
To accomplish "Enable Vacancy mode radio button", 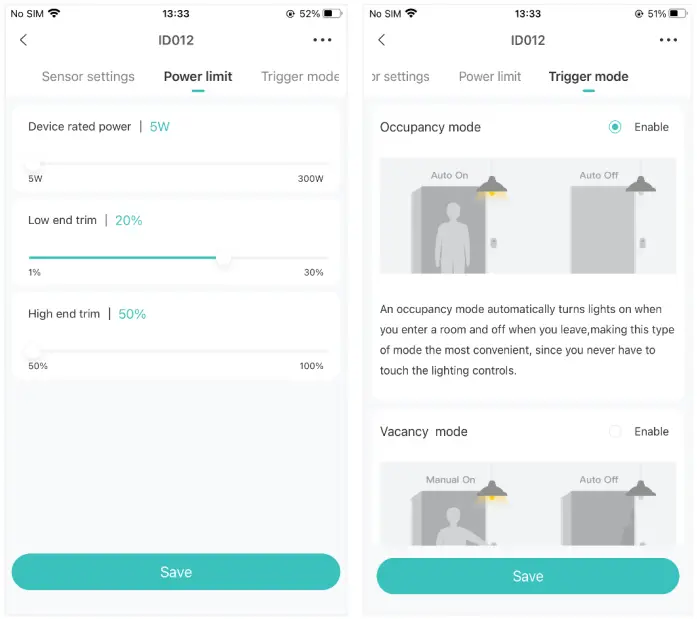I will click(x=615, y=431).
